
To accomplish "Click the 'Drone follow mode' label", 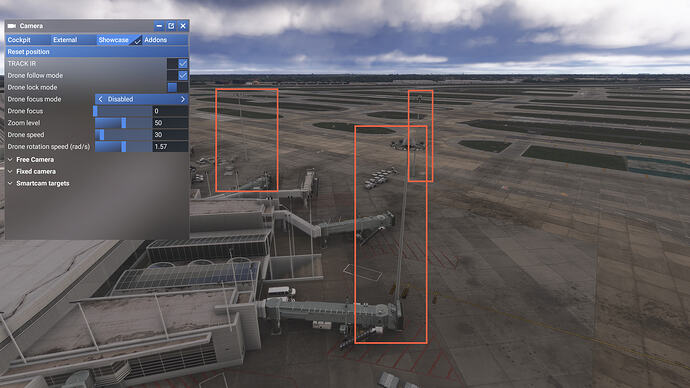I will (x=35, y=75).
